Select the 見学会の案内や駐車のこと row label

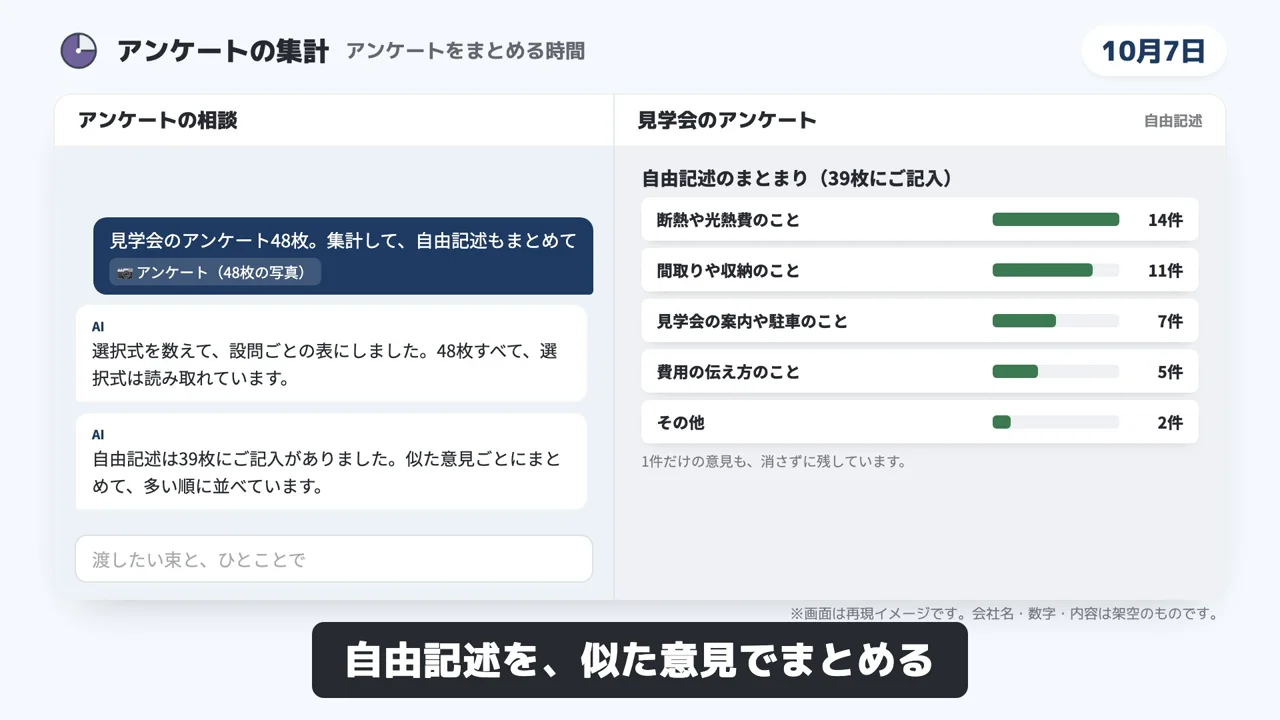pyautogui.click(x=752, y=321)
